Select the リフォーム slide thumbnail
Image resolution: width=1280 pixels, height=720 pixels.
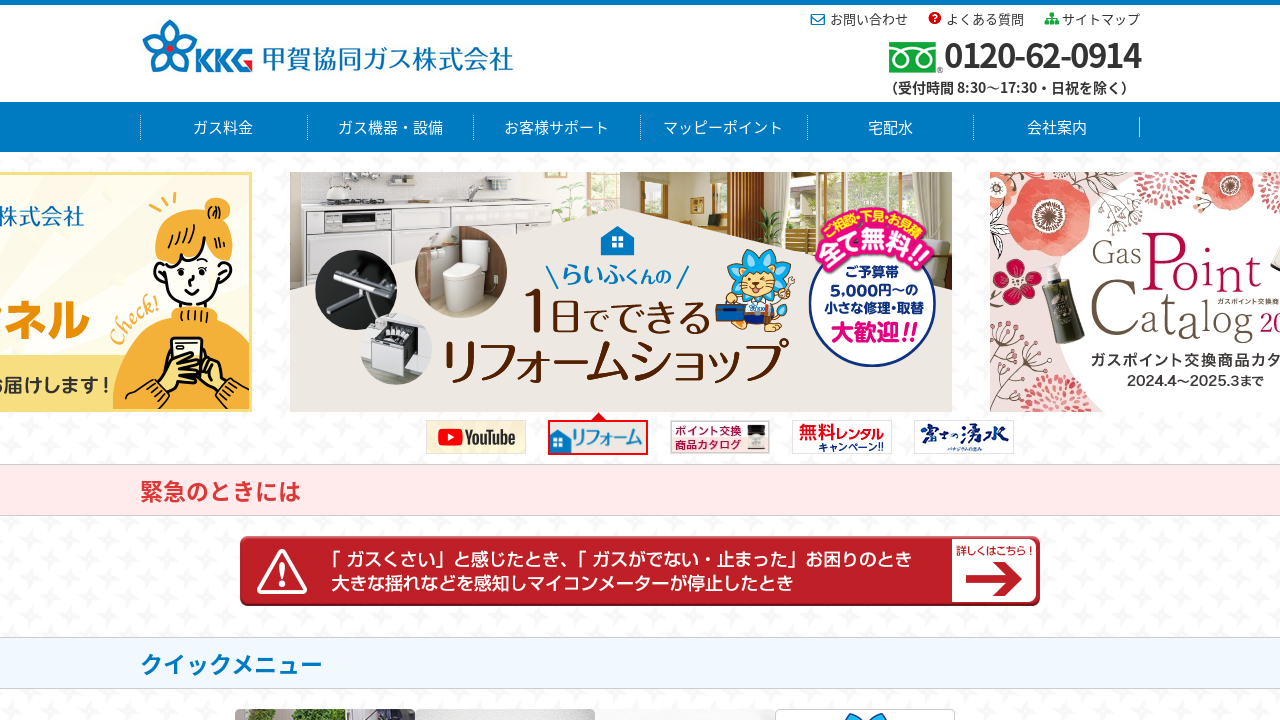pyautogui.click(x=598, y=438)
